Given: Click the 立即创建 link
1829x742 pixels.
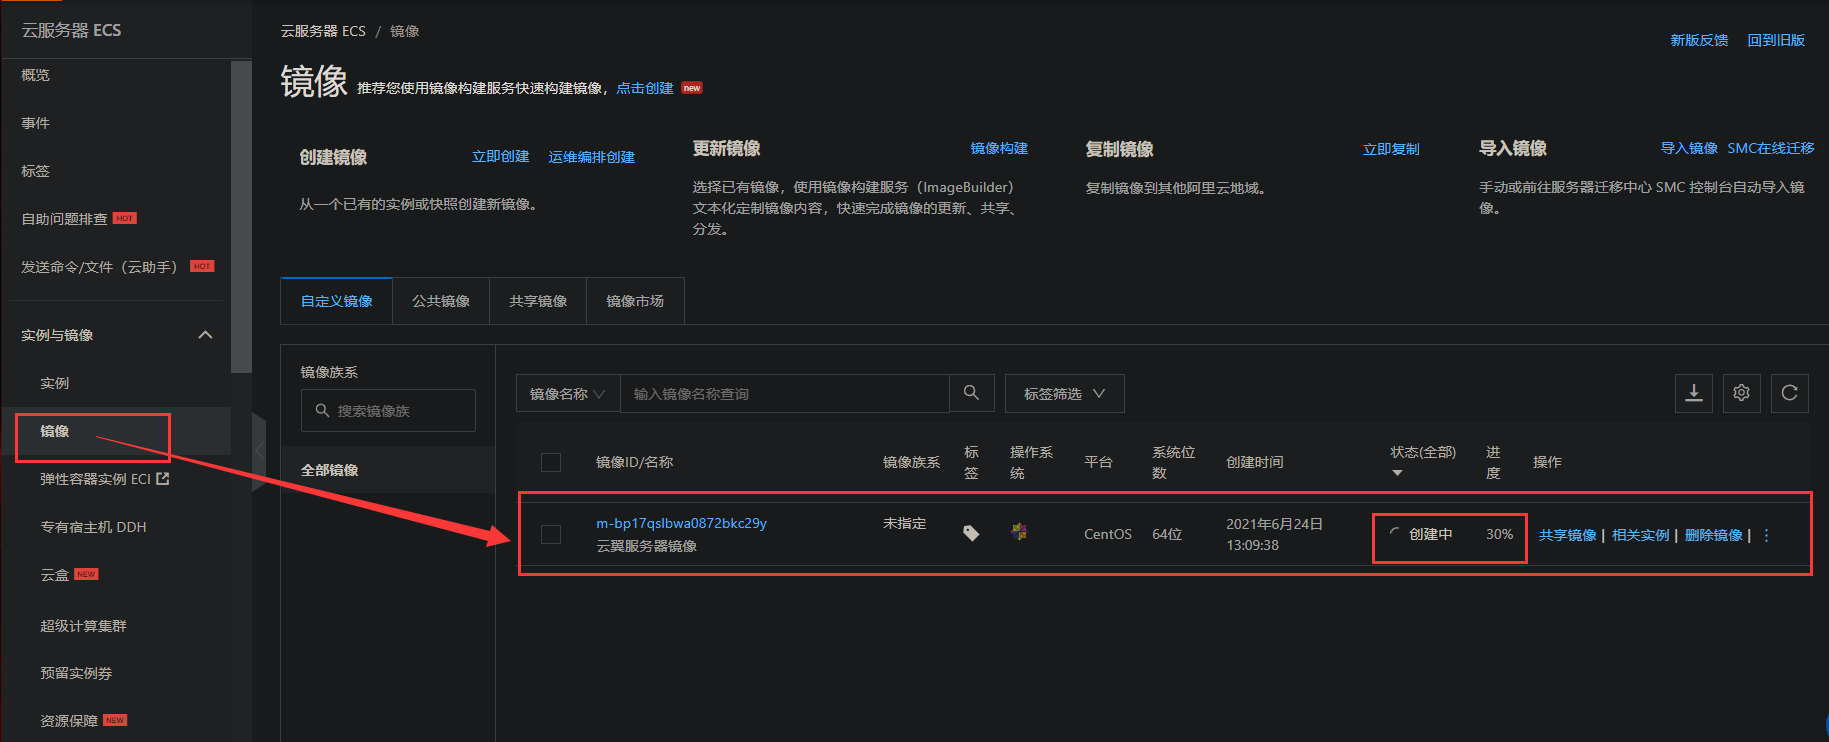Looking at the screenshot, I should pos(500,157).
